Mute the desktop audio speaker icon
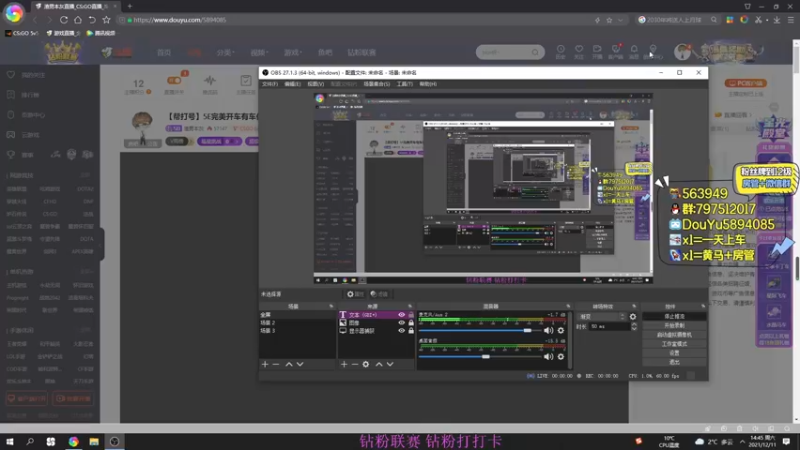The image size is (800, 450). coord(548,357)
